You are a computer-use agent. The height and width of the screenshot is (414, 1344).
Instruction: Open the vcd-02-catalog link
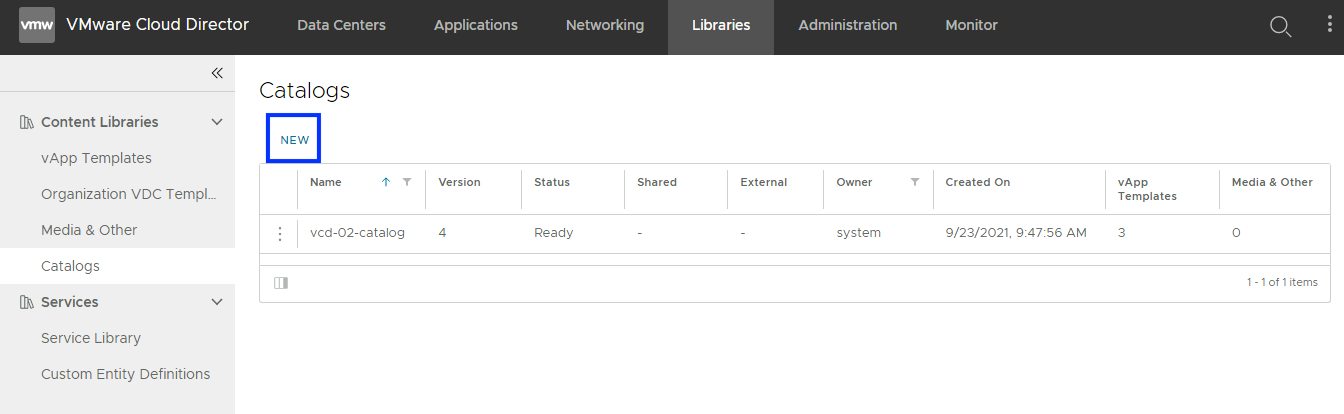pyautogui.click(x=357, y=233)
